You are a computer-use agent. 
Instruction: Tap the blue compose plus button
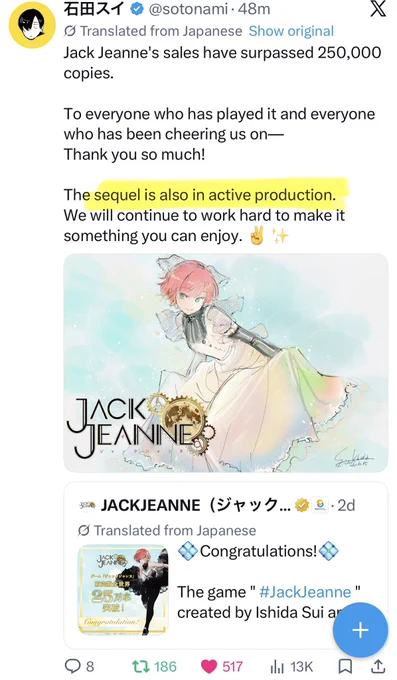(x=360, y=630)
